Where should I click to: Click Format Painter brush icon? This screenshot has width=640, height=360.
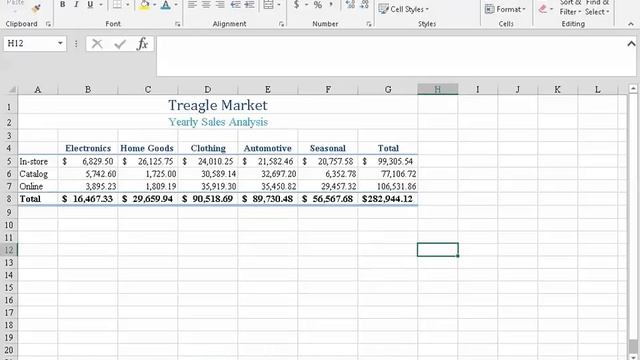(36, 8)
